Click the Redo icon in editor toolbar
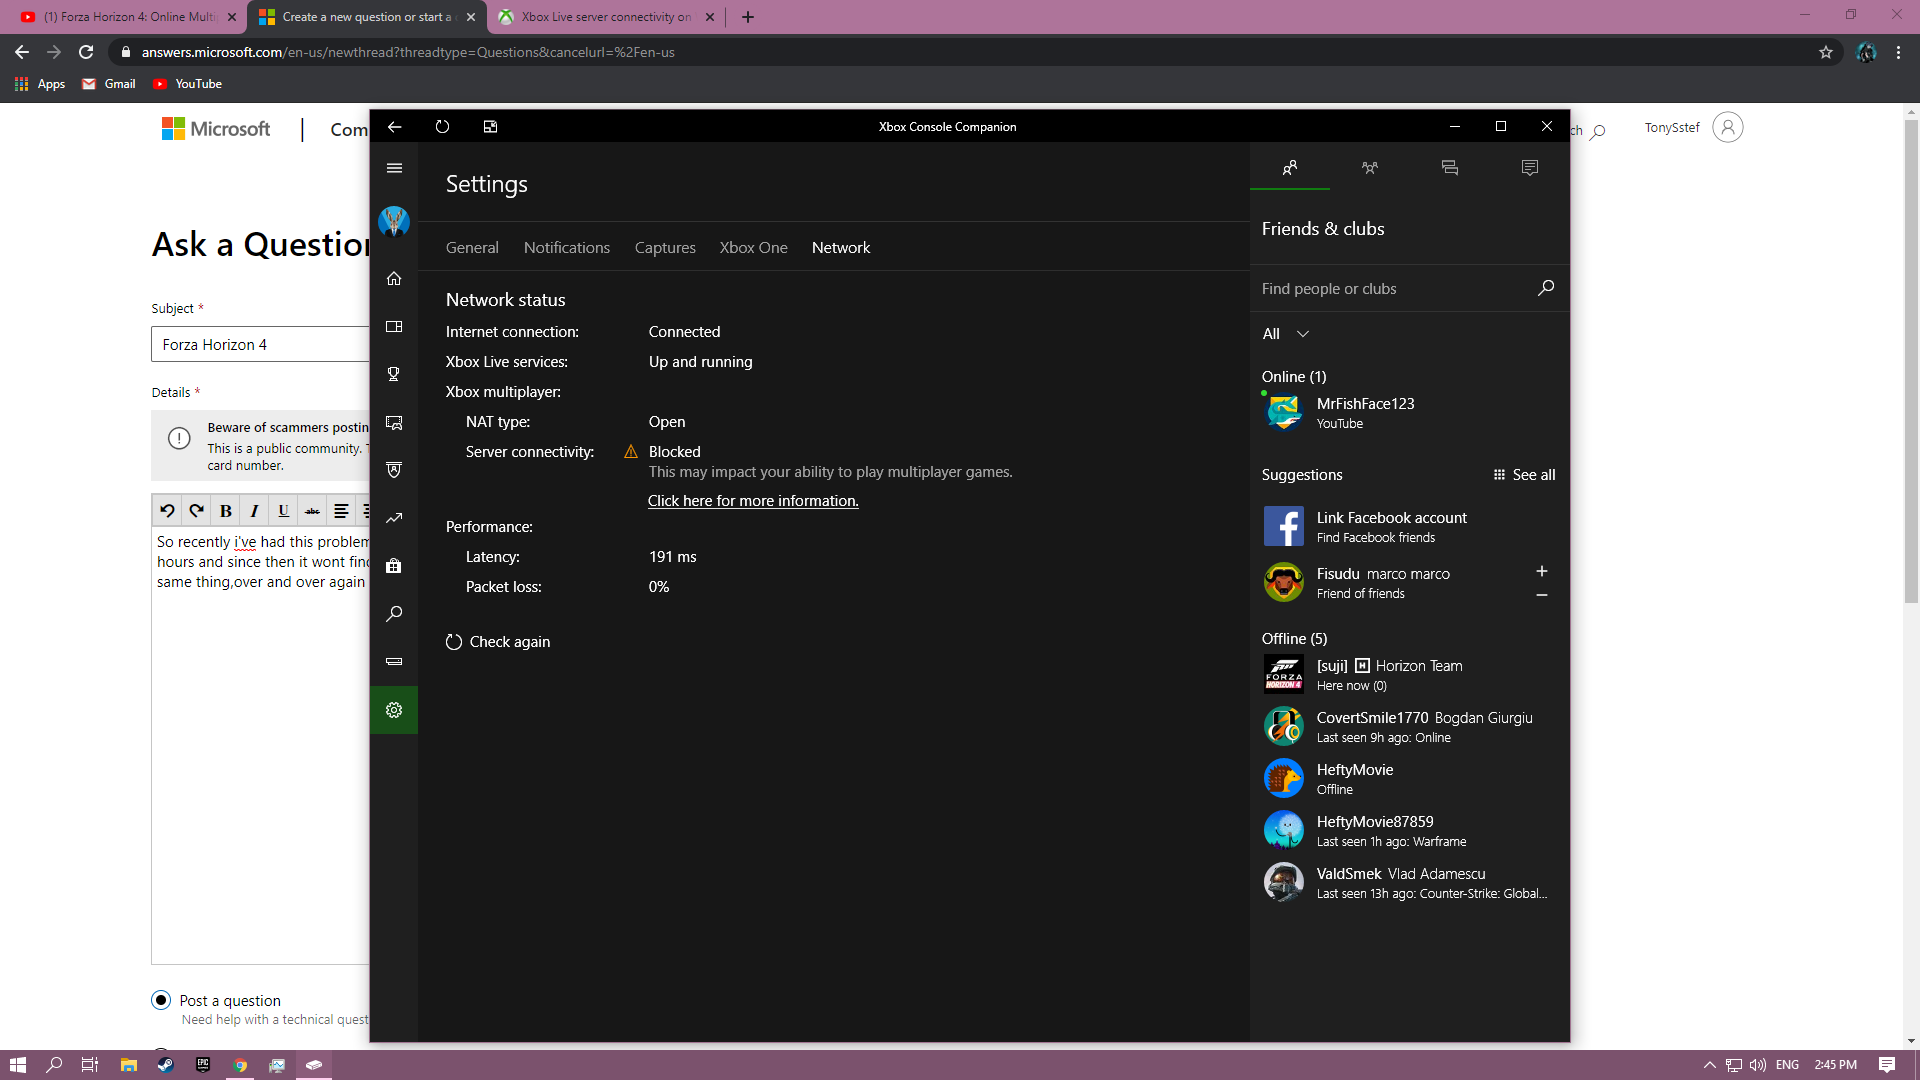 pos(196,511)
